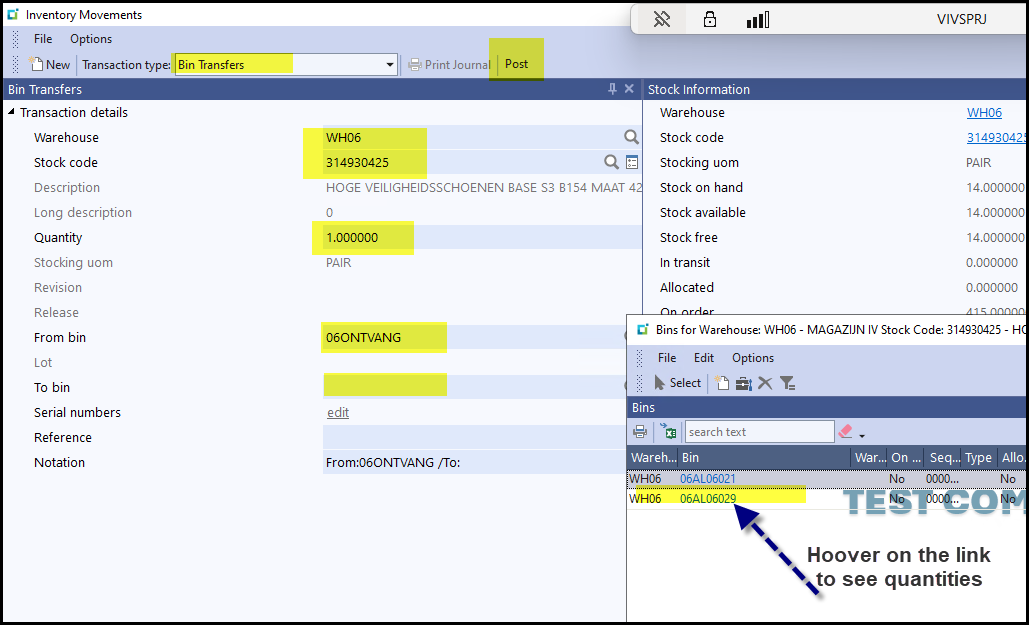
Task: Open the stock code list icon beside the magnifier
Action: (632, 162)
